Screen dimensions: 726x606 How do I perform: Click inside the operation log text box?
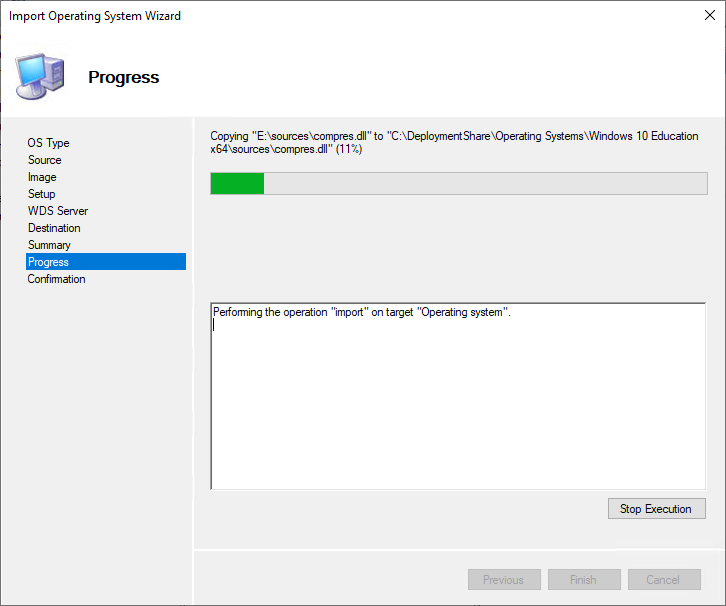click(458, 400)
